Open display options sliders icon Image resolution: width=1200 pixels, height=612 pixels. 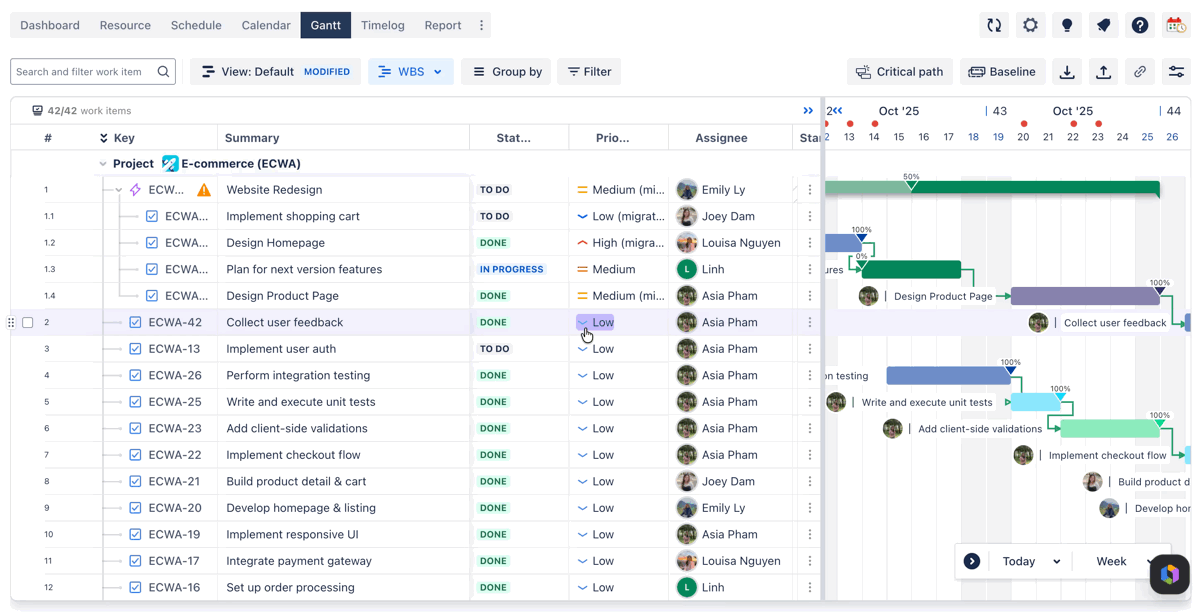tap(1176, 72)
